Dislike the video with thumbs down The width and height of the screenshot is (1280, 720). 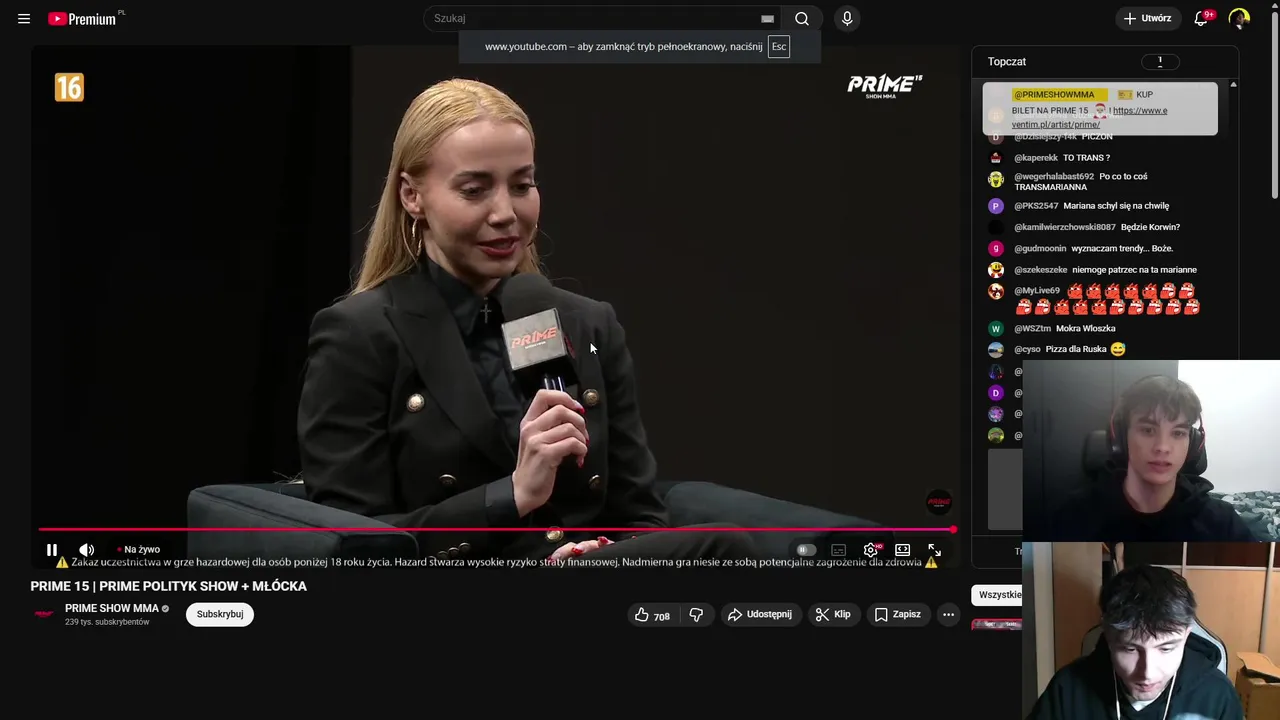[697, 615]
